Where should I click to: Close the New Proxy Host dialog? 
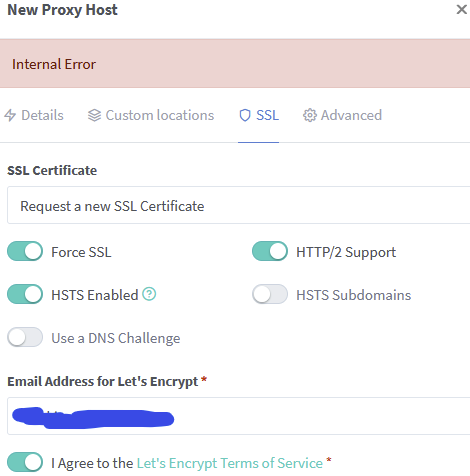click(461, 9)
